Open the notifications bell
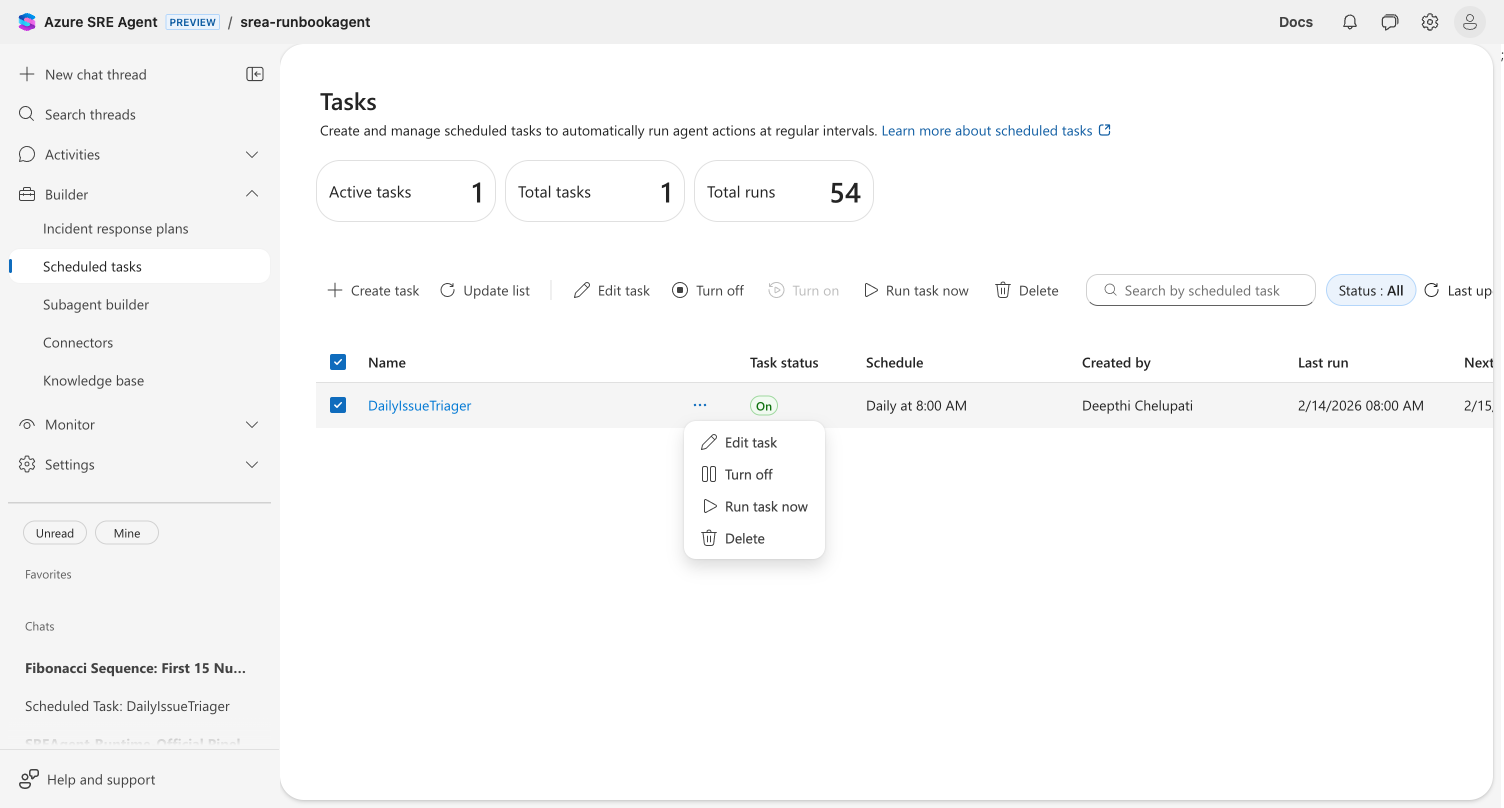1504x808 pixels. pos(1350,22)
